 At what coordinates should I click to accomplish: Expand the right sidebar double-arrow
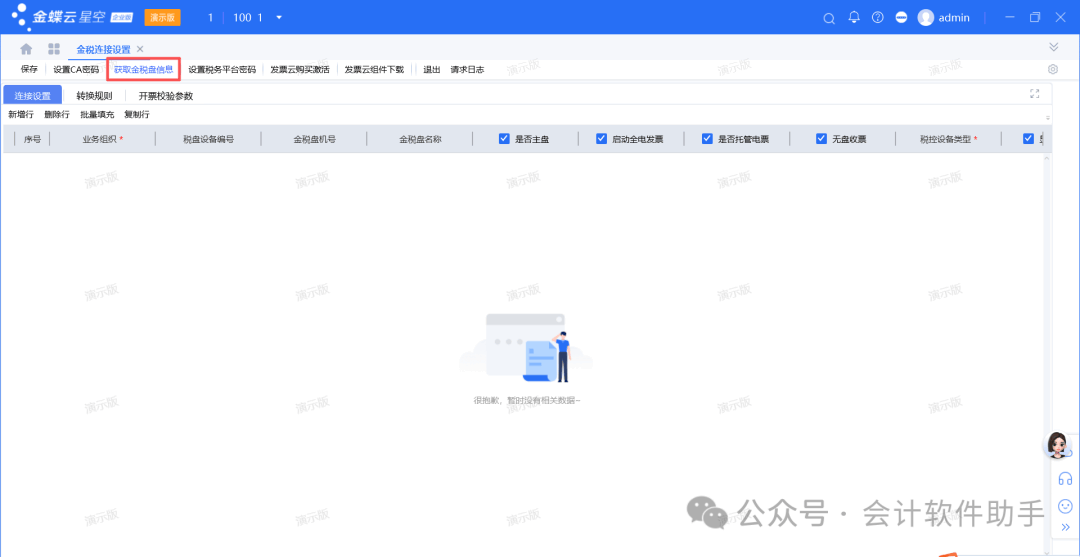click(1065, 527)
